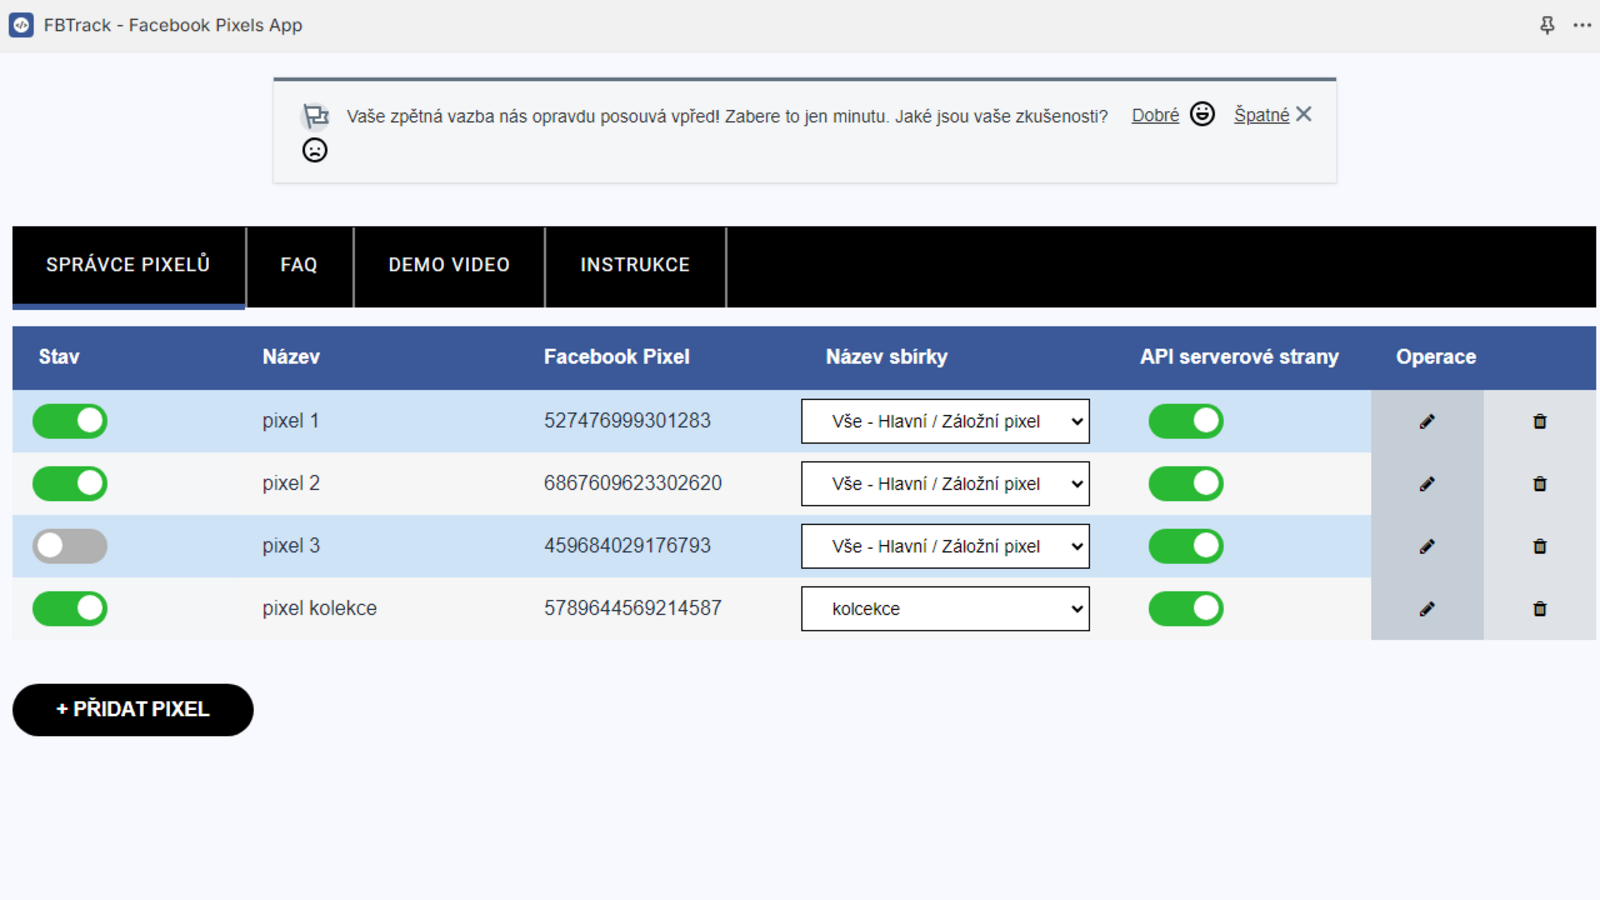Select pixel ID 5789644569214587
1600x900 pixels.
click(633, 608)
